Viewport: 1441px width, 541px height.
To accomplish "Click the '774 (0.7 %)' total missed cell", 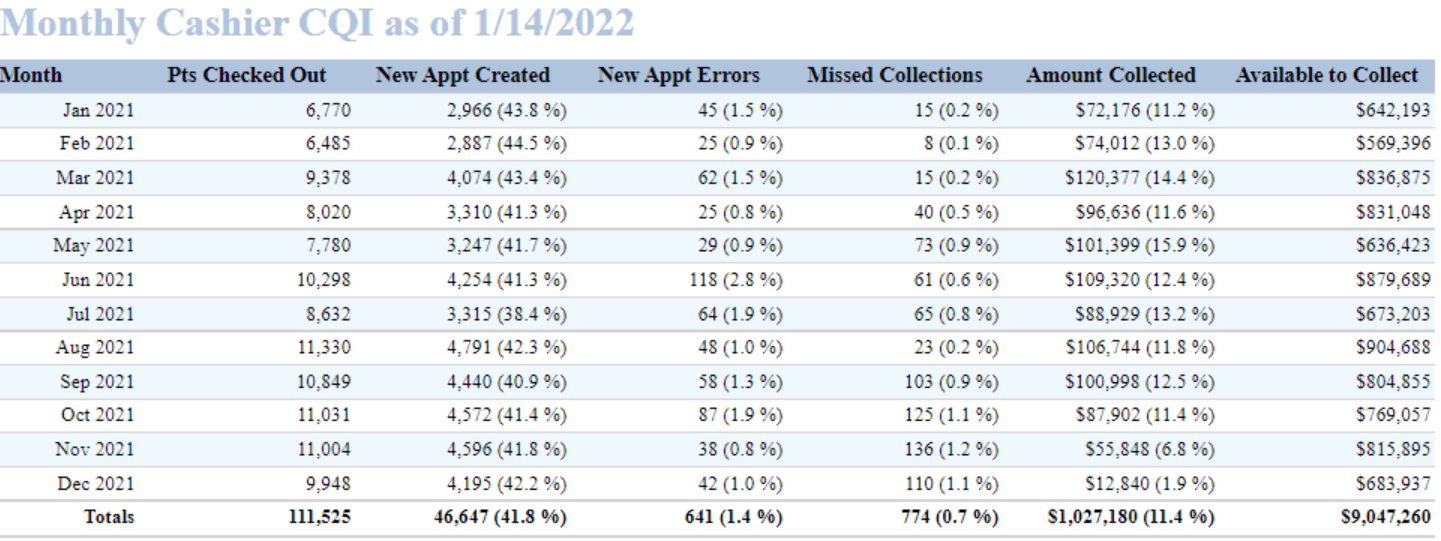I will tap(950, 518).
